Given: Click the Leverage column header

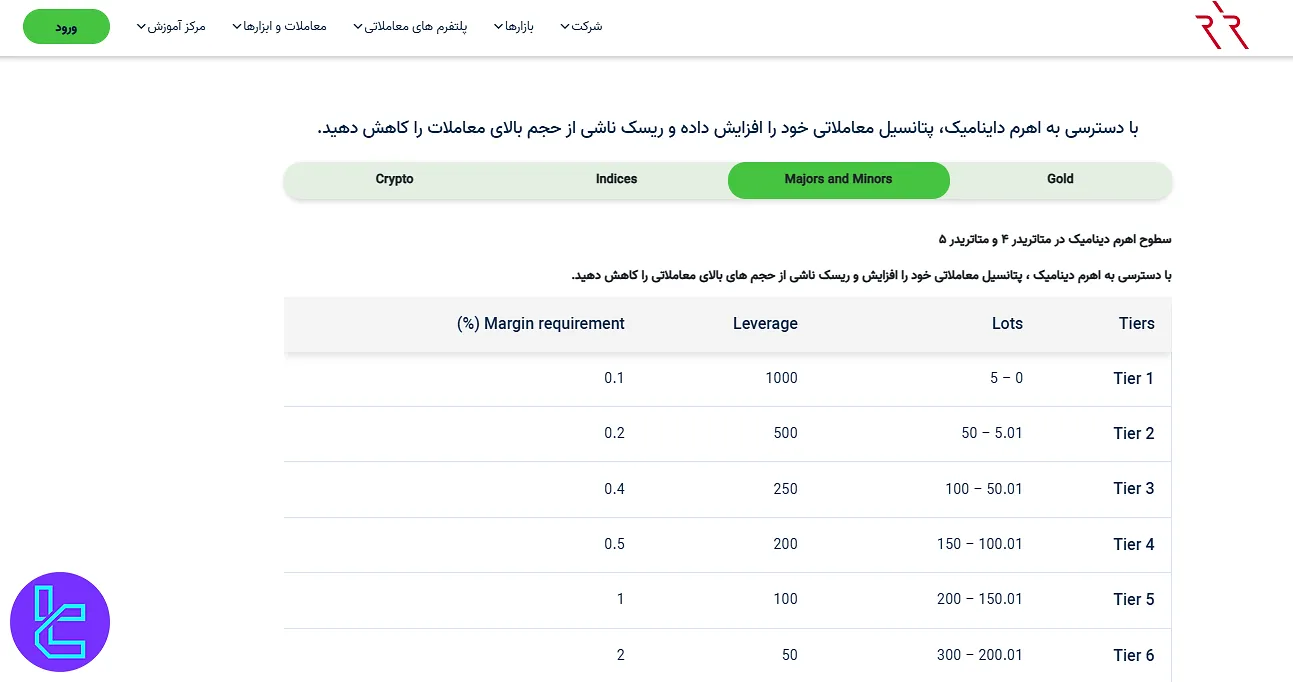Looking at the screenshot, I should click(765, 323).
